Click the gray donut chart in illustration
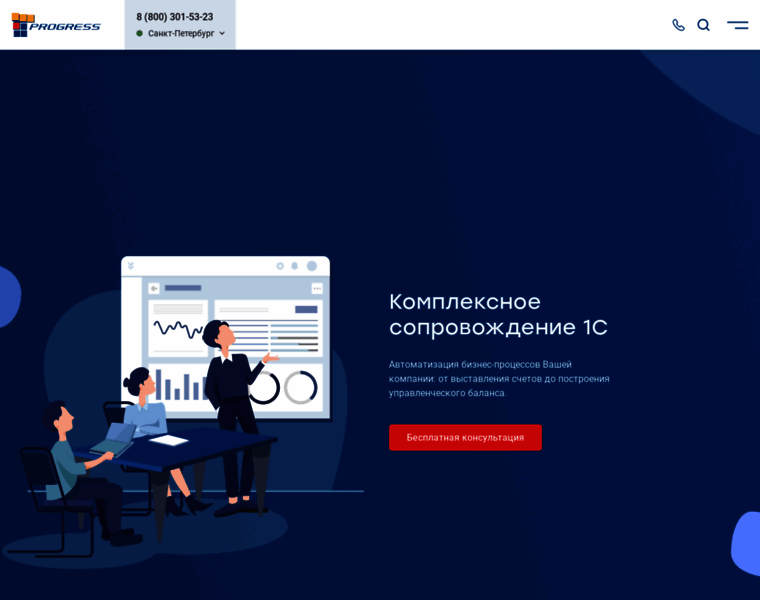The height and width of the screenshot is (600, 760). pyautogui.click(x=301, y=387)
